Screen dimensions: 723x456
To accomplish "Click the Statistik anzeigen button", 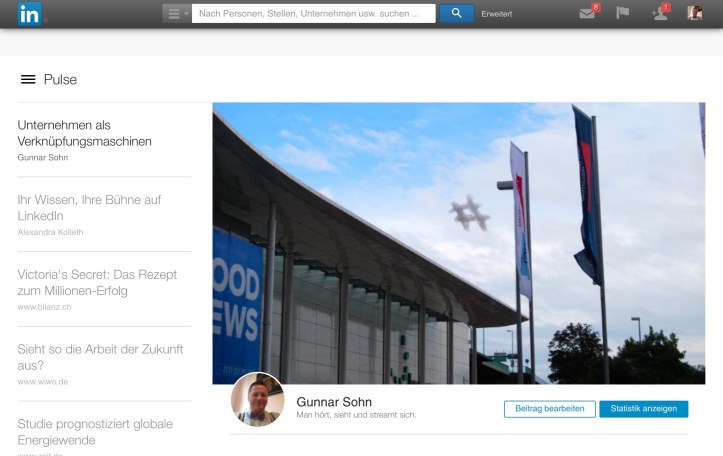I will point(643,409).
